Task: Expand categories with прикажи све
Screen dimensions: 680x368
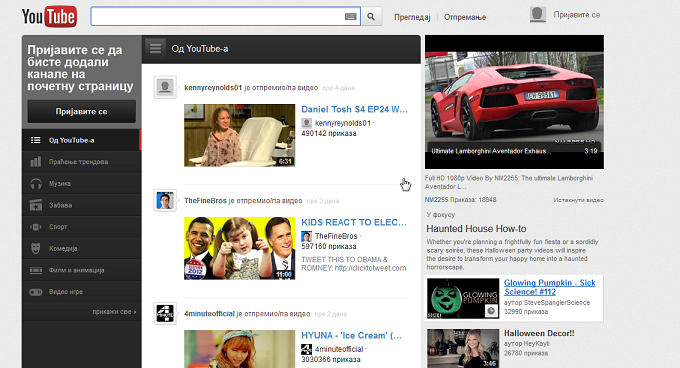Action: tap(114, 312)
